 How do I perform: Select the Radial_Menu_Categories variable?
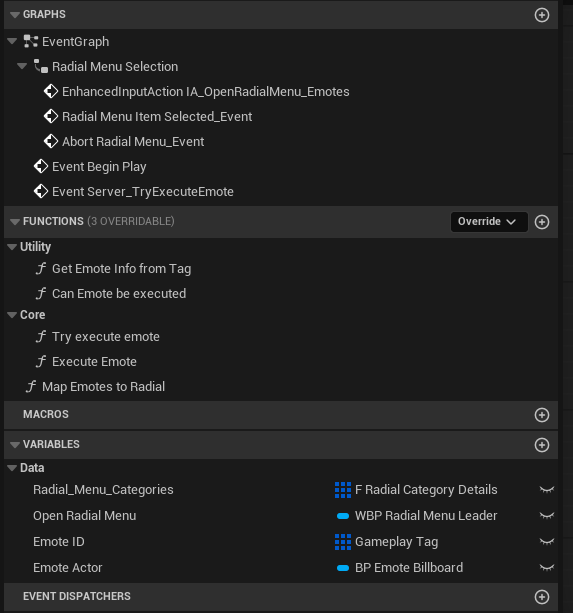(103, 490)
